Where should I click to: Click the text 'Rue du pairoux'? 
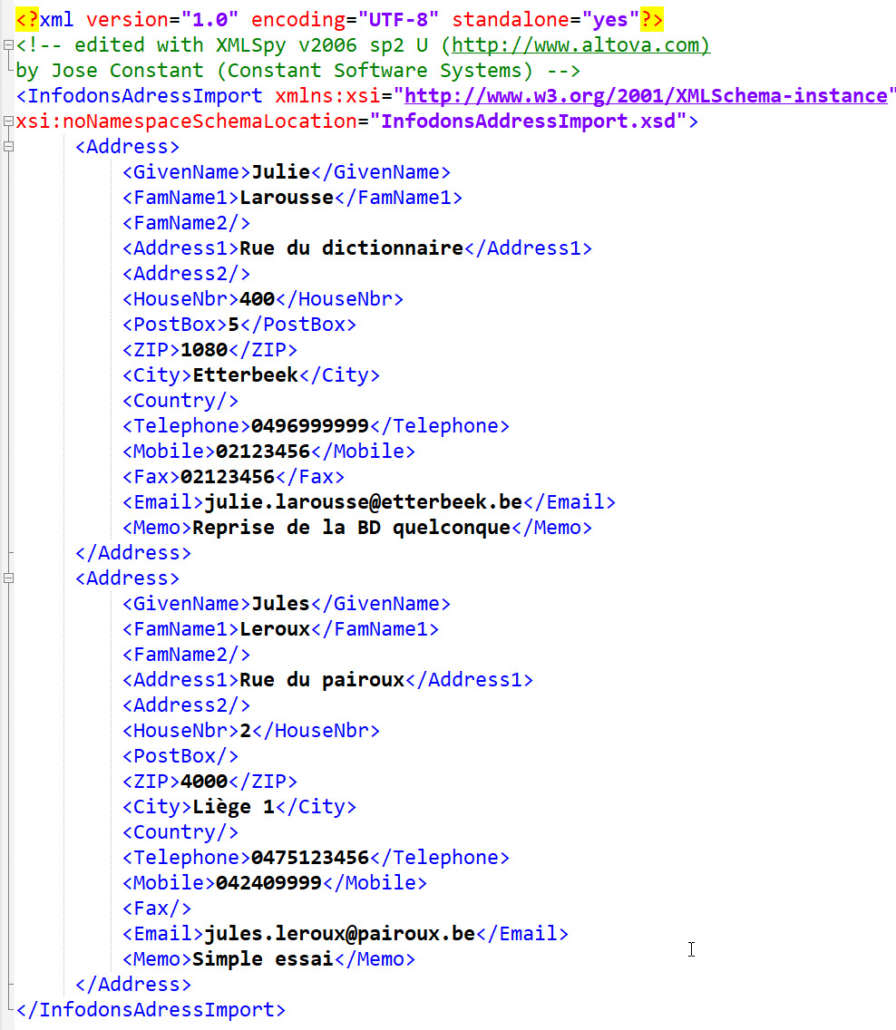tap(322, 681)
